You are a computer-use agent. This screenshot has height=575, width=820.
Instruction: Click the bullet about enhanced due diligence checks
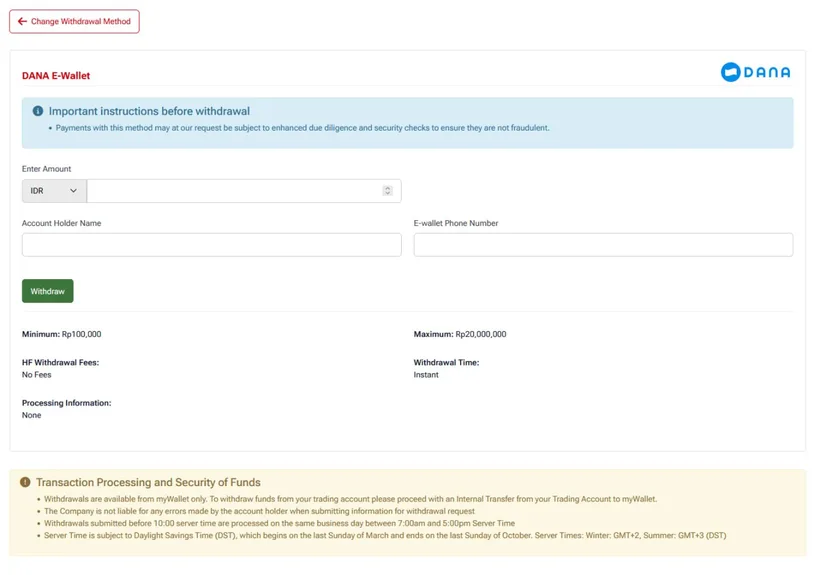click(x=302, y=128)
